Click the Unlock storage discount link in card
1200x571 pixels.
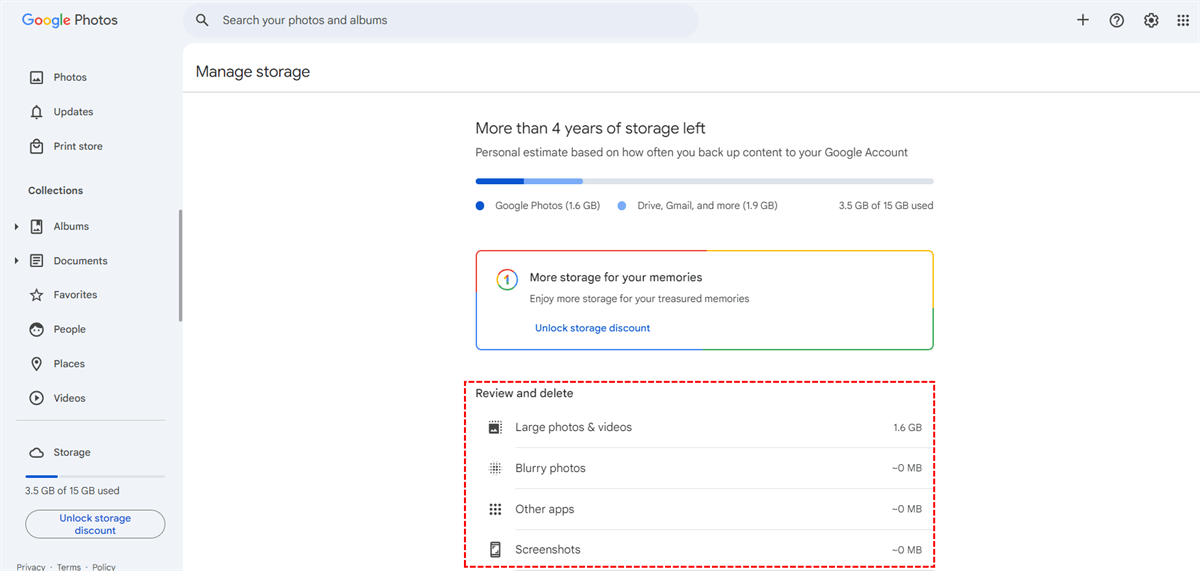(592, 328)
